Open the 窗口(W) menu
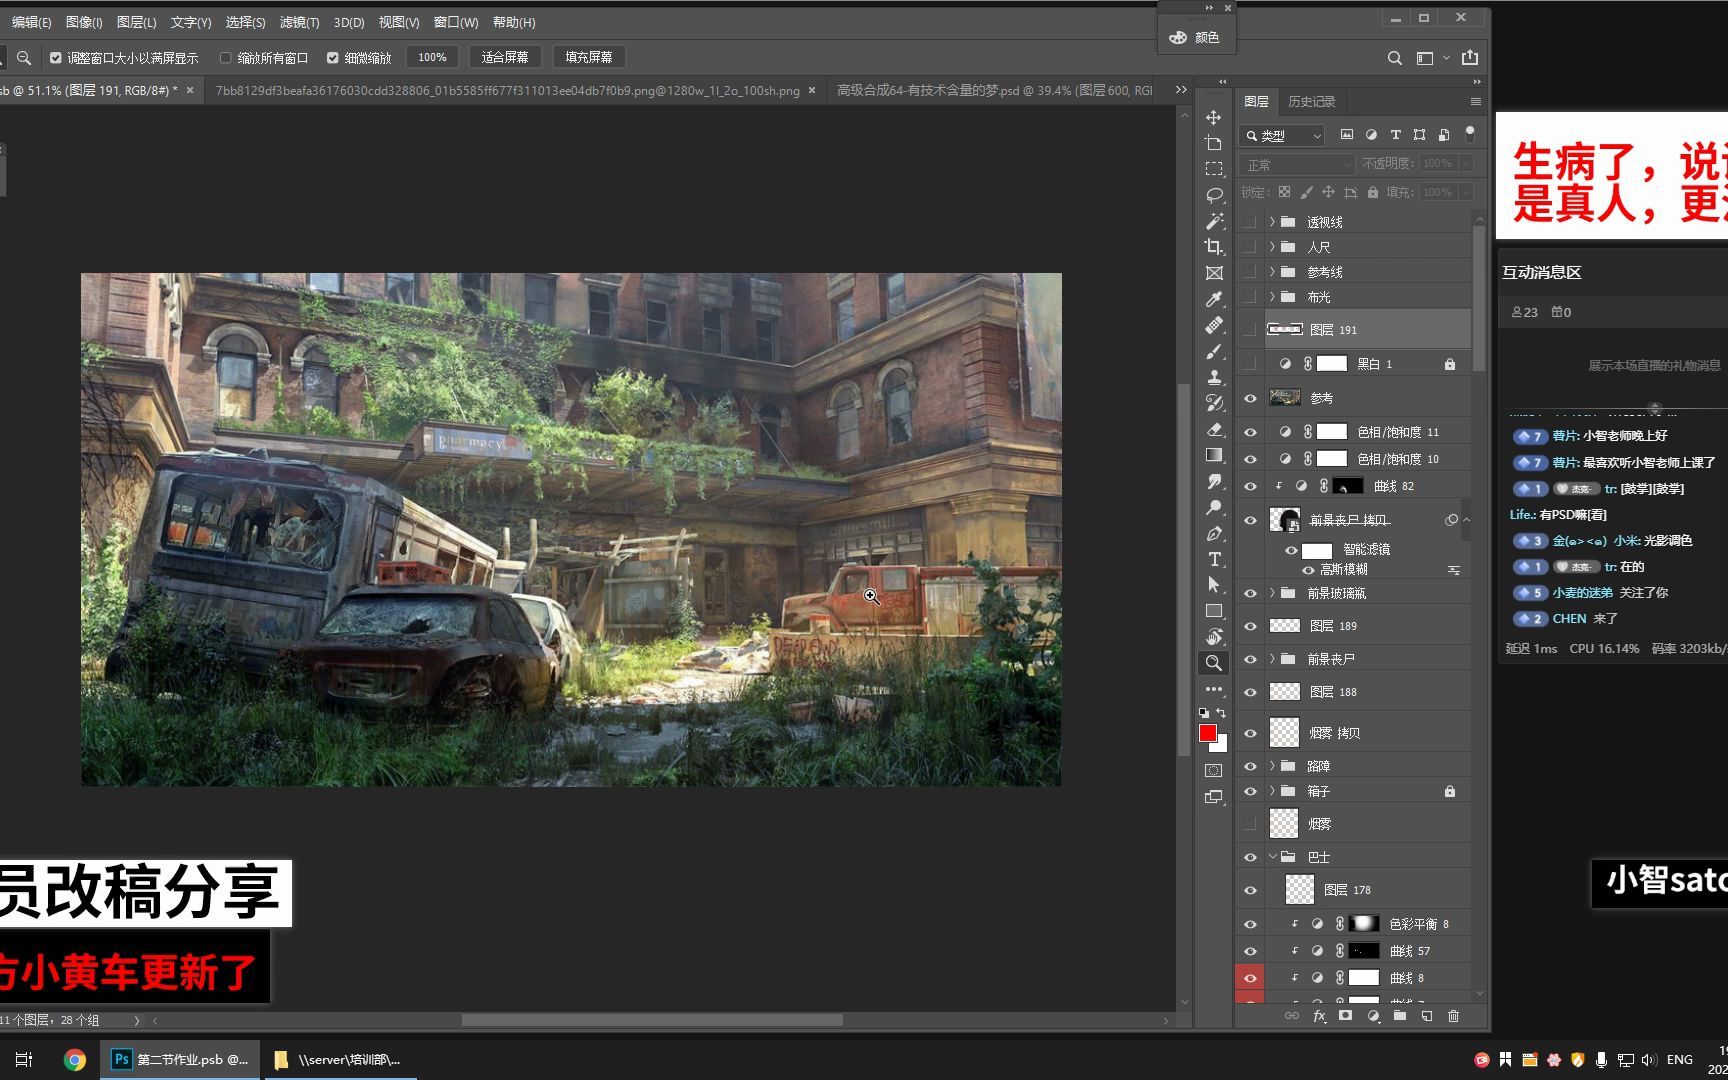 (x=456, y=22)
